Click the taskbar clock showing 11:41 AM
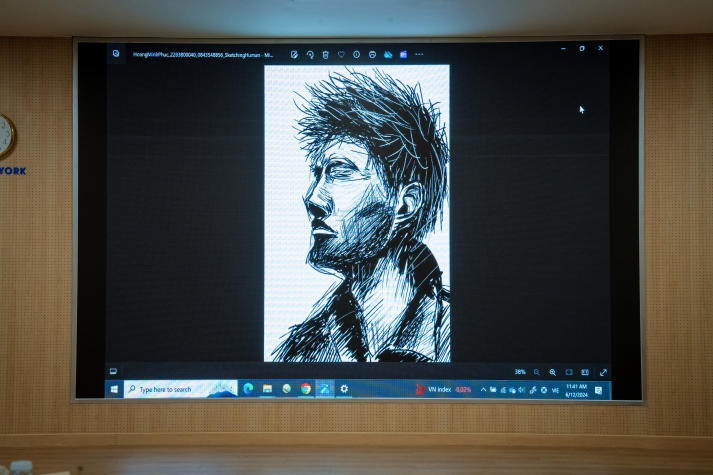Viewport: 713px width, 475px height. point(576,390)
